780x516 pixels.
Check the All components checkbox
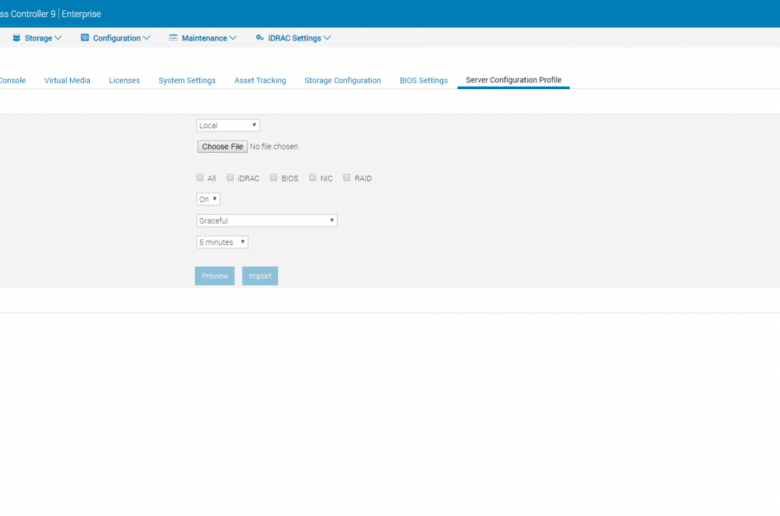click(x=200, y=178)
